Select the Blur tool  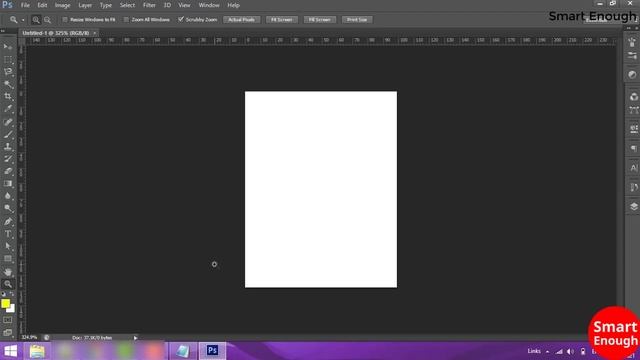tap(8, 196)
